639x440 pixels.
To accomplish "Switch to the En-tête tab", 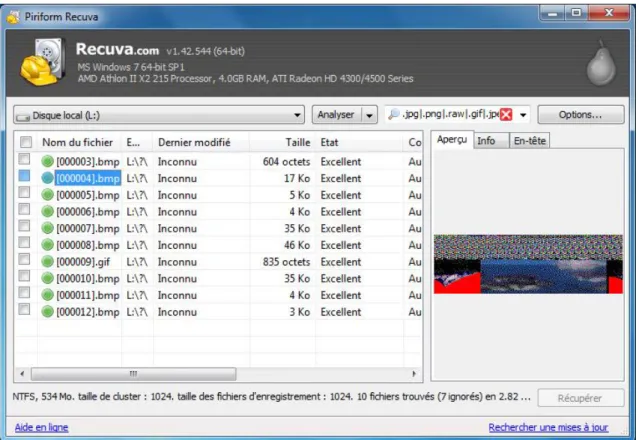I will coord(530,141).
